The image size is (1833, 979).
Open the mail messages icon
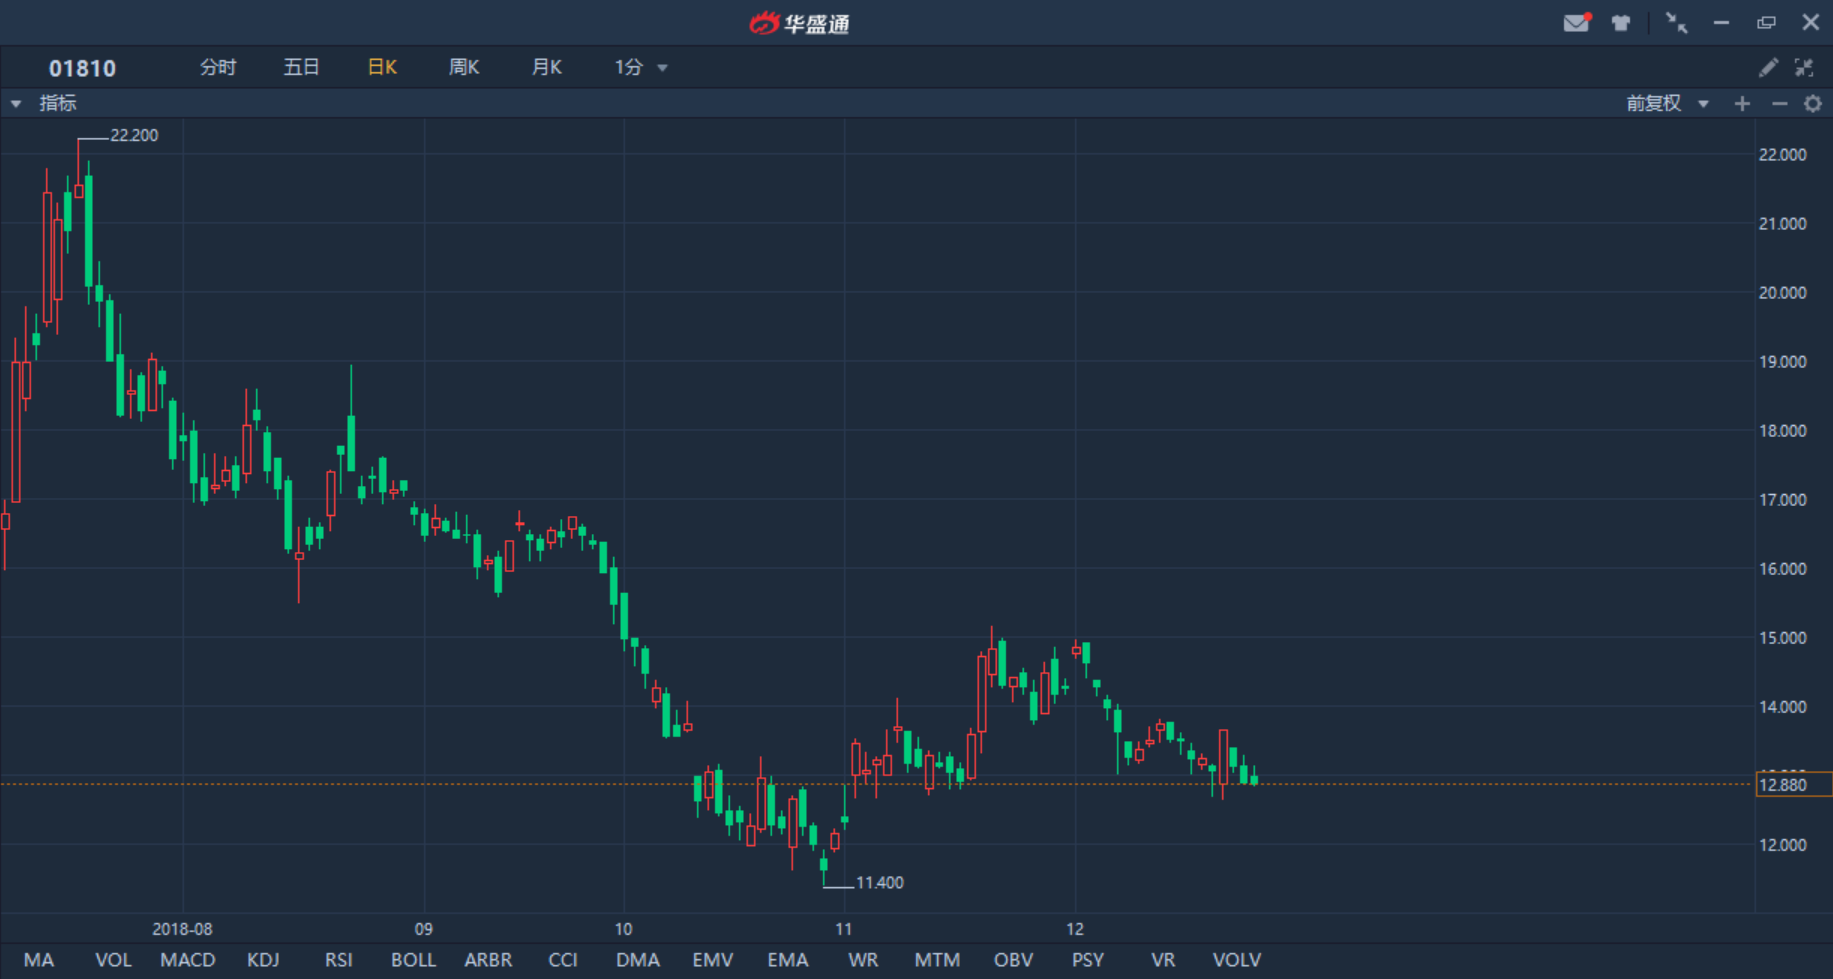tap(1576, 23)
